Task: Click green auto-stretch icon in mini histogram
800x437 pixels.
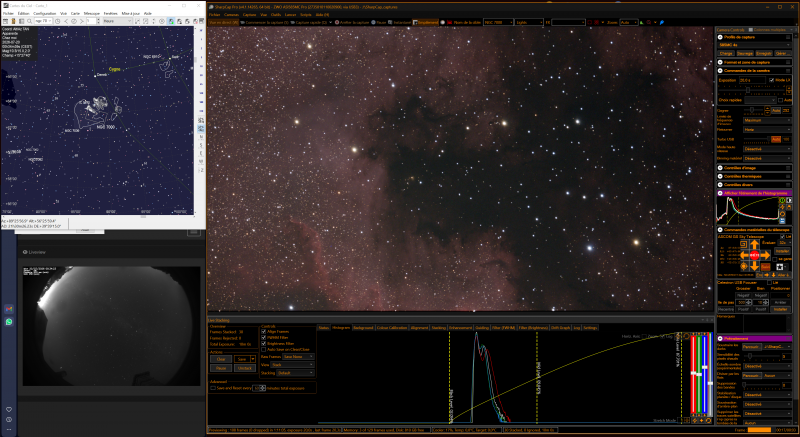Action: (782, 200)
